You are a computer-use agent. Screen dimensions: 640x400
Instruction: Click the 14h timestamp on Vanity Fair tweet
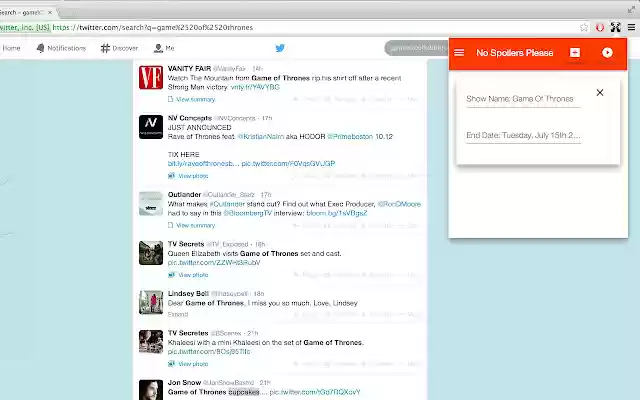pyautogui.click(x=258, y=69)
